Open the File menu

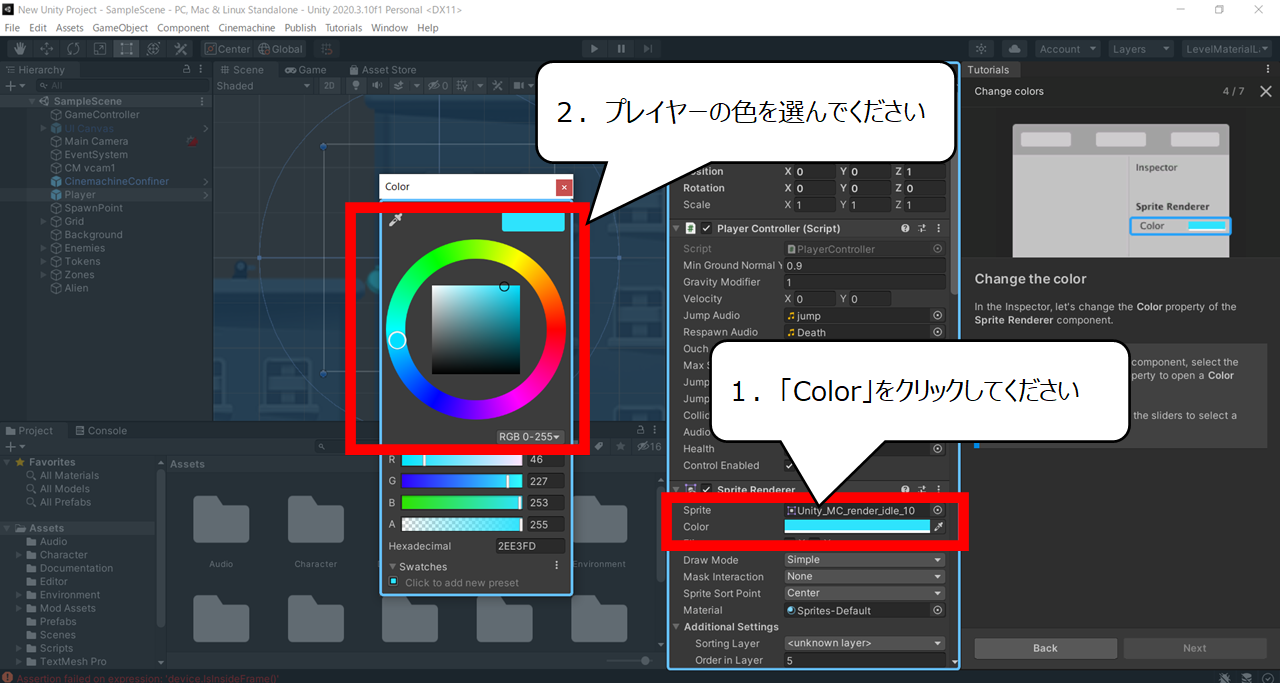(12, 28)
